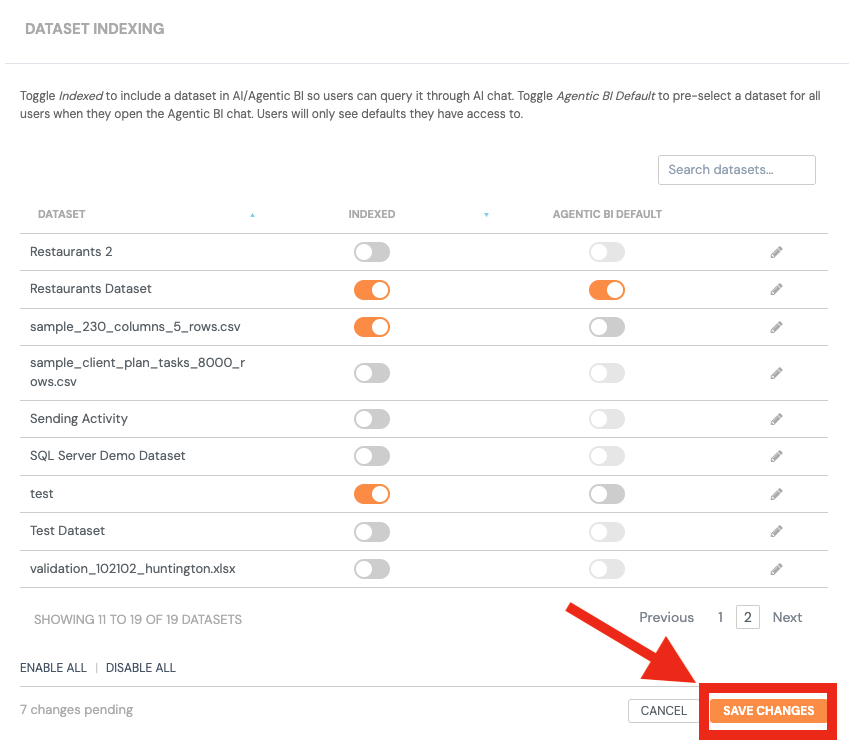The width and height of the screenshot is (849, 748).
Task: Go to page 1 of datasets
Action: click(720, 617)
